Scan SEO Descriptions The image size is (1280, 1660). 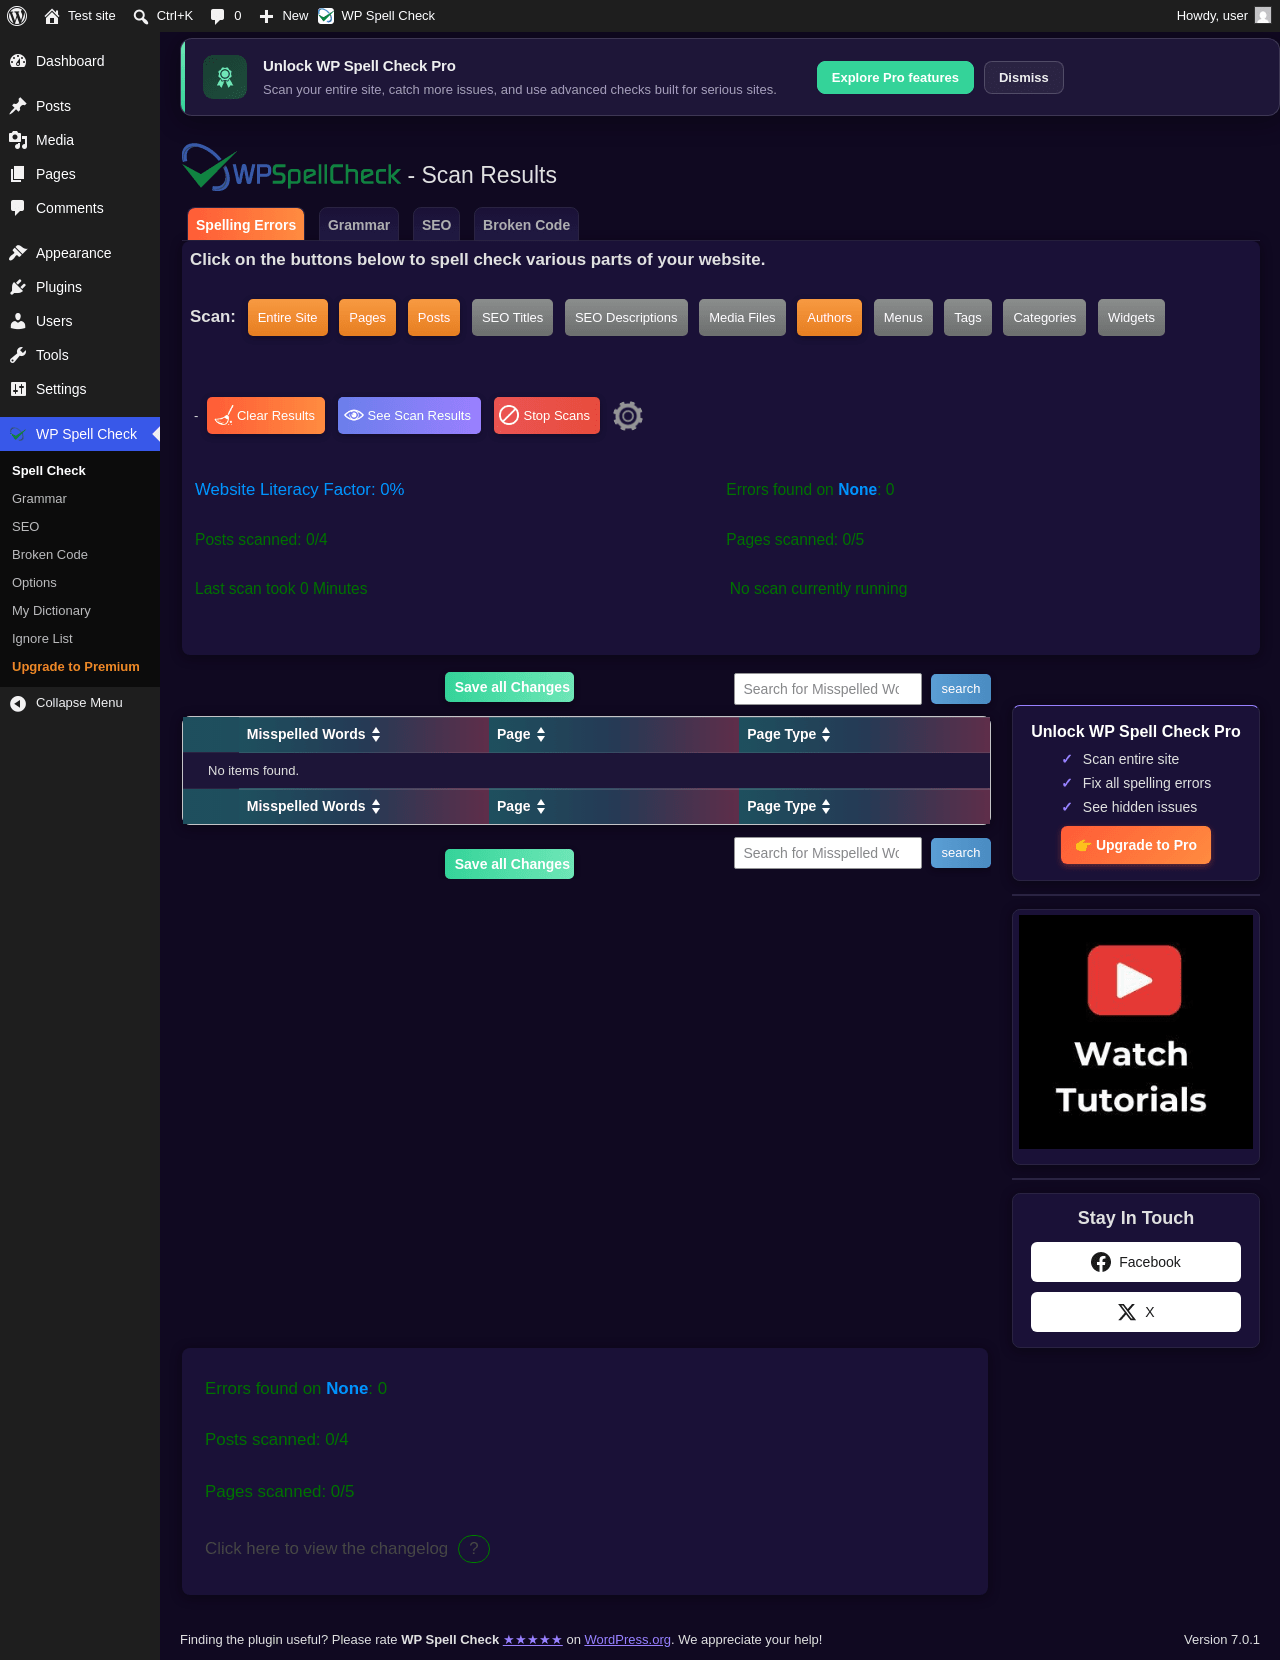click(x=626, y=318)
